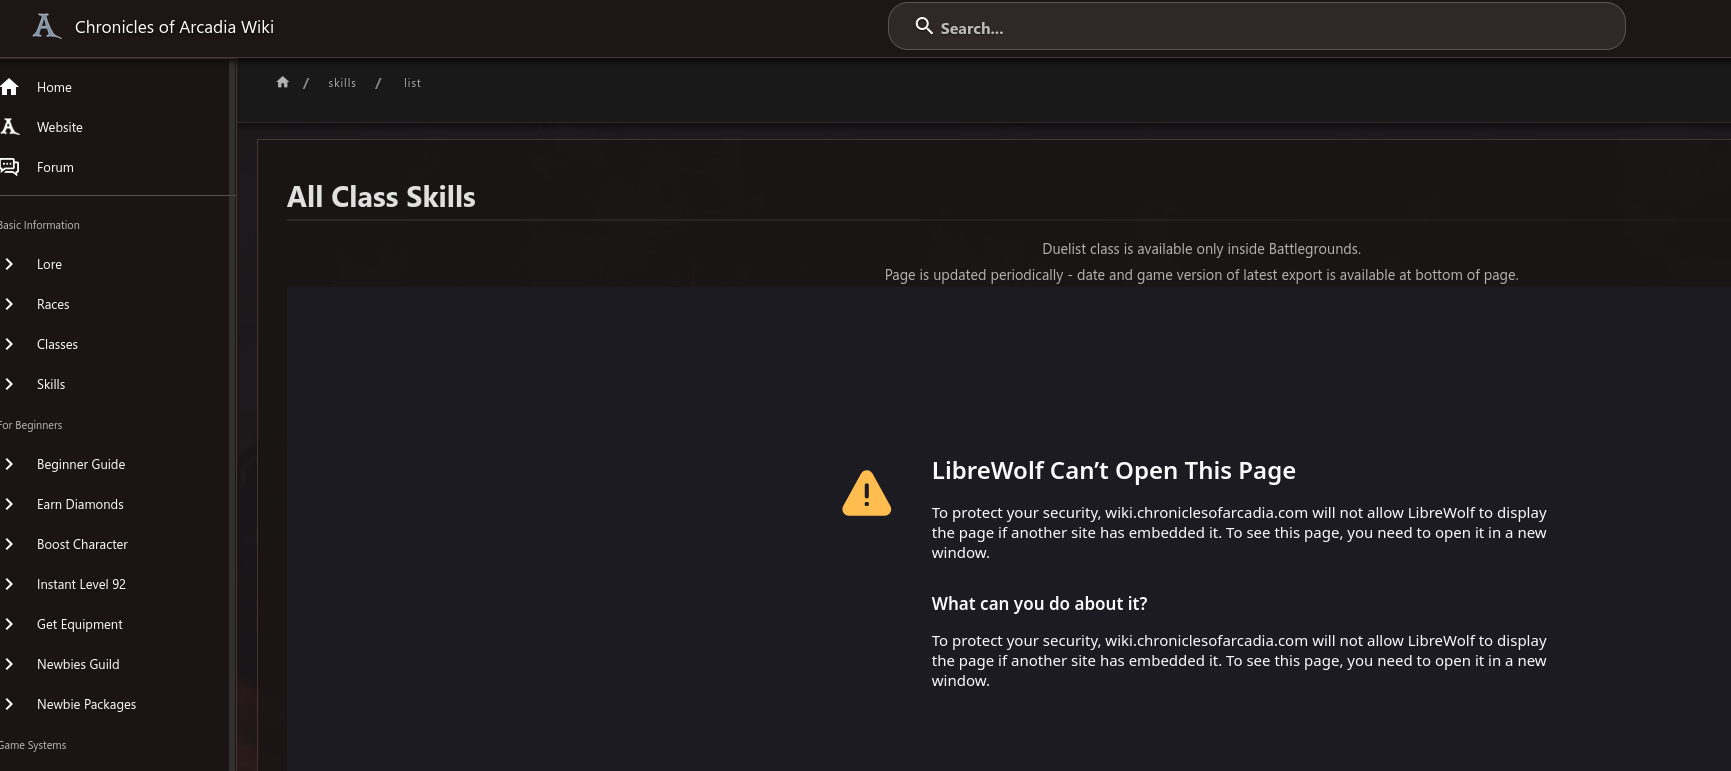
Task: Open the Skills menu entry
Action: coord(51,384)
